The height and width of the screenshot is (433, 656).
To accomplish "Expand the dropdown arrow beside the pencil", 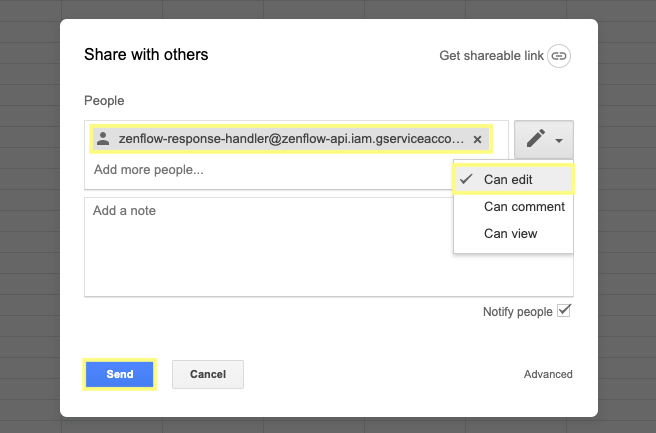I will point(559,141).
